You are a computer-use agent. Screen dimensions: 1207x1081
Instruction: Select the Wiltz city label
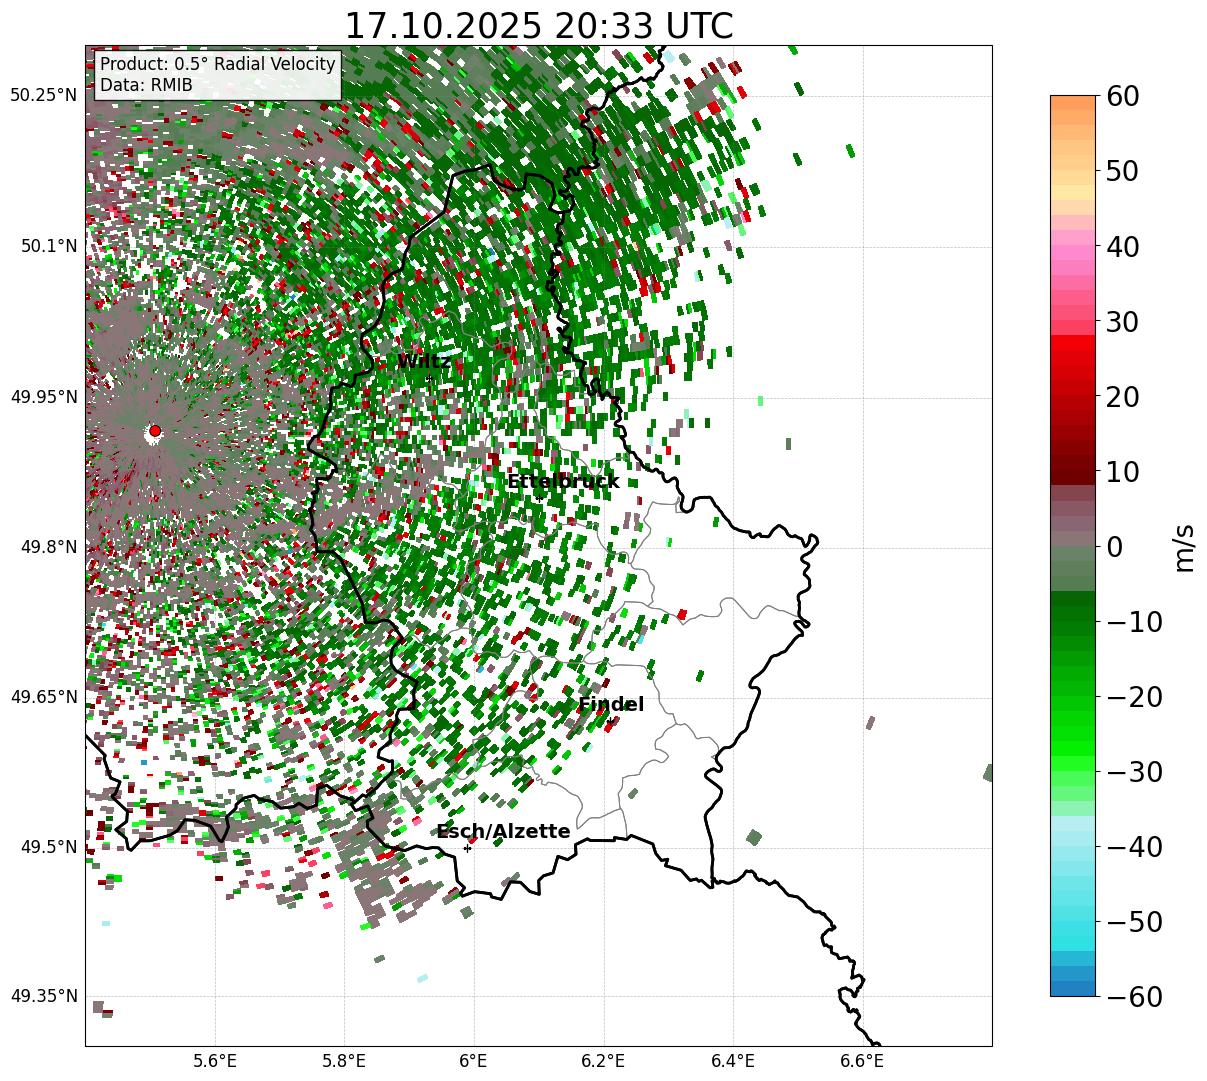click(x=424, y=361)
